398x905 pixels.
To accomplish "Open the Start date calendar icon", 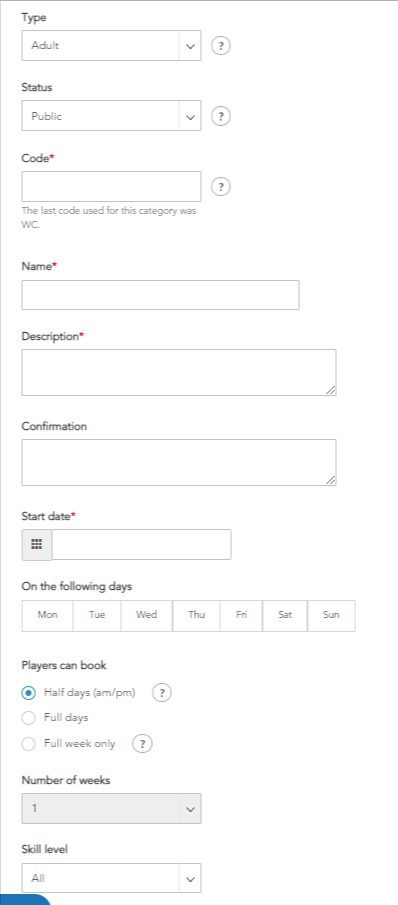I will coord(36,544).
